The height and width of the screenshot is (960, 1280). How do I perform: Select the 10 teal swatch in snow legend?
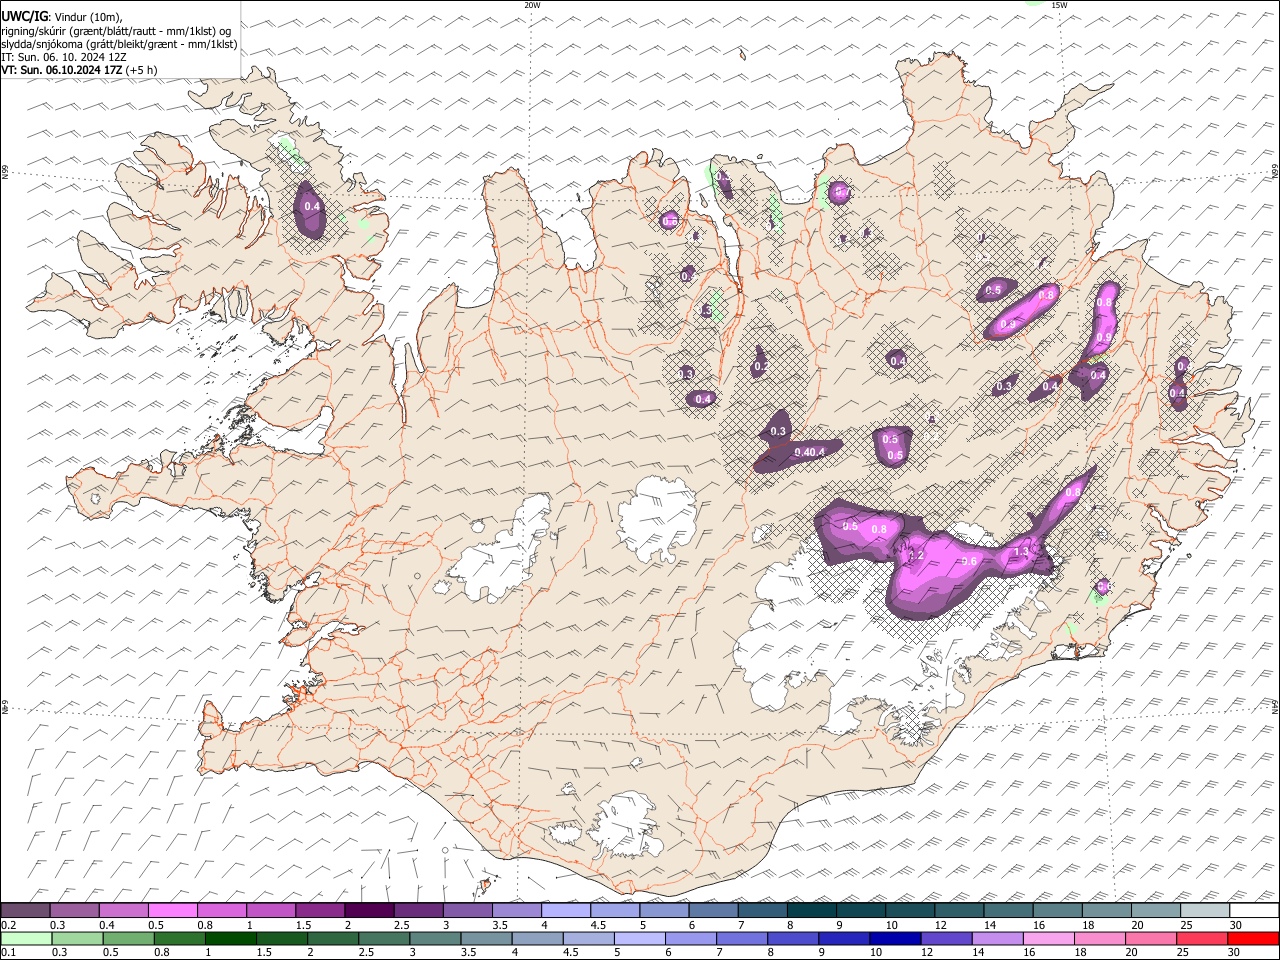(x=910, y=911)
